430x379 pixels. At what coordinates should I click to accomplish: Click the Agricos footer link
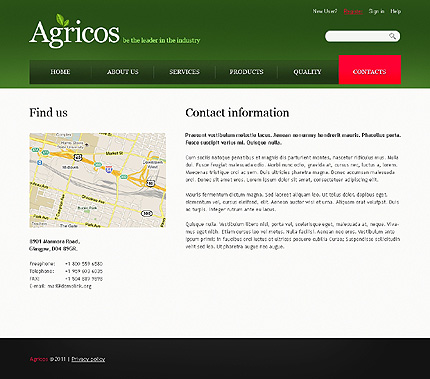click(x=39, y=359)
